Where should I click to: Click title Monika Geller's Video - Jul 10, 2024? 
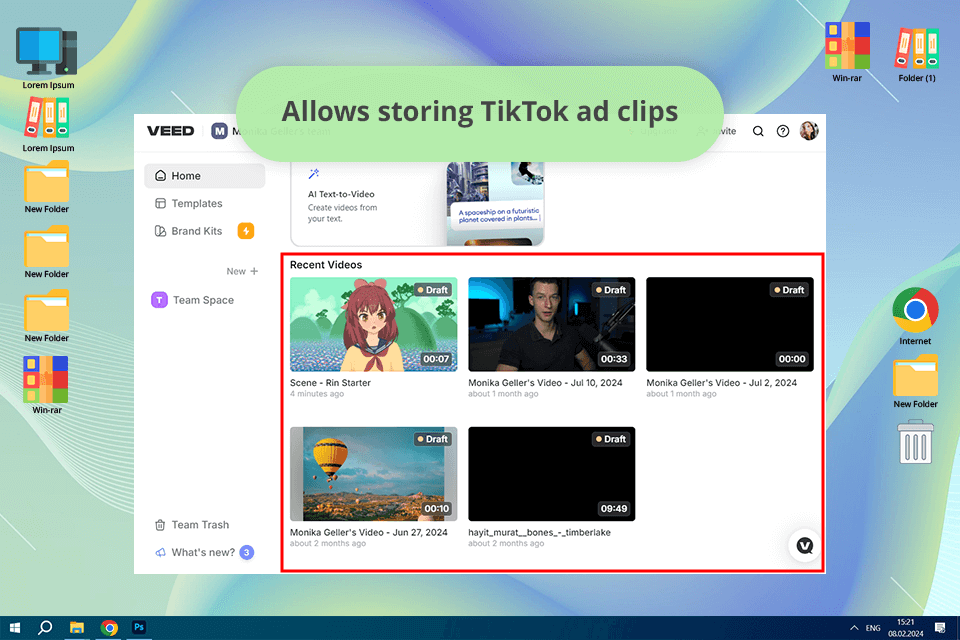click(x=545, y=383)
